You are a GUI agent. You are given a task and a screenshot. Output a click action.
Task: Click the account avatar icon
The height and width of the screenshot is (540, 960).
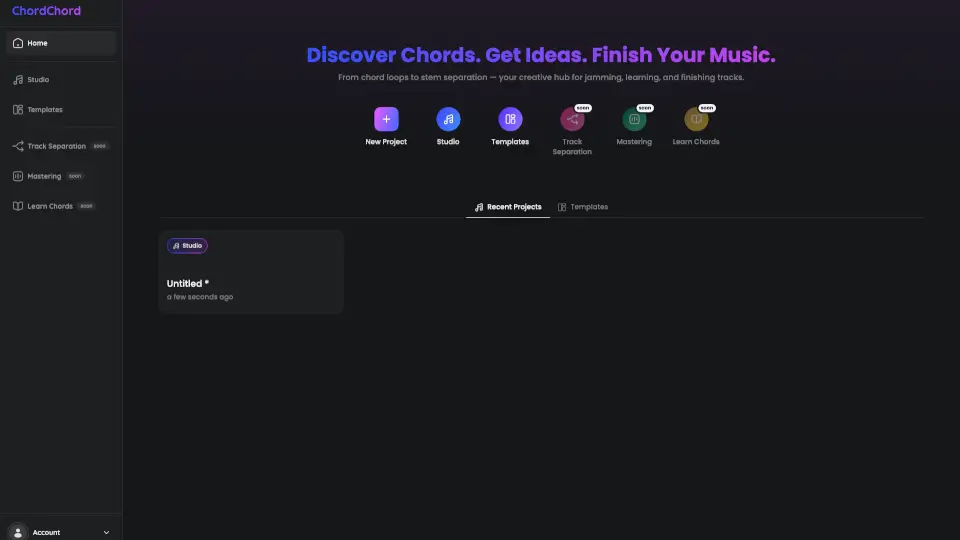pos(18,532)
